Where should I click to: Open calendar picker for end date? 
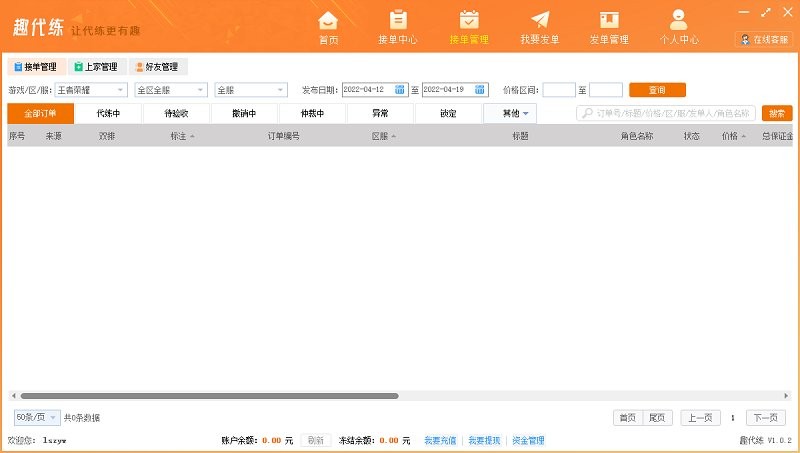[481, 90]
